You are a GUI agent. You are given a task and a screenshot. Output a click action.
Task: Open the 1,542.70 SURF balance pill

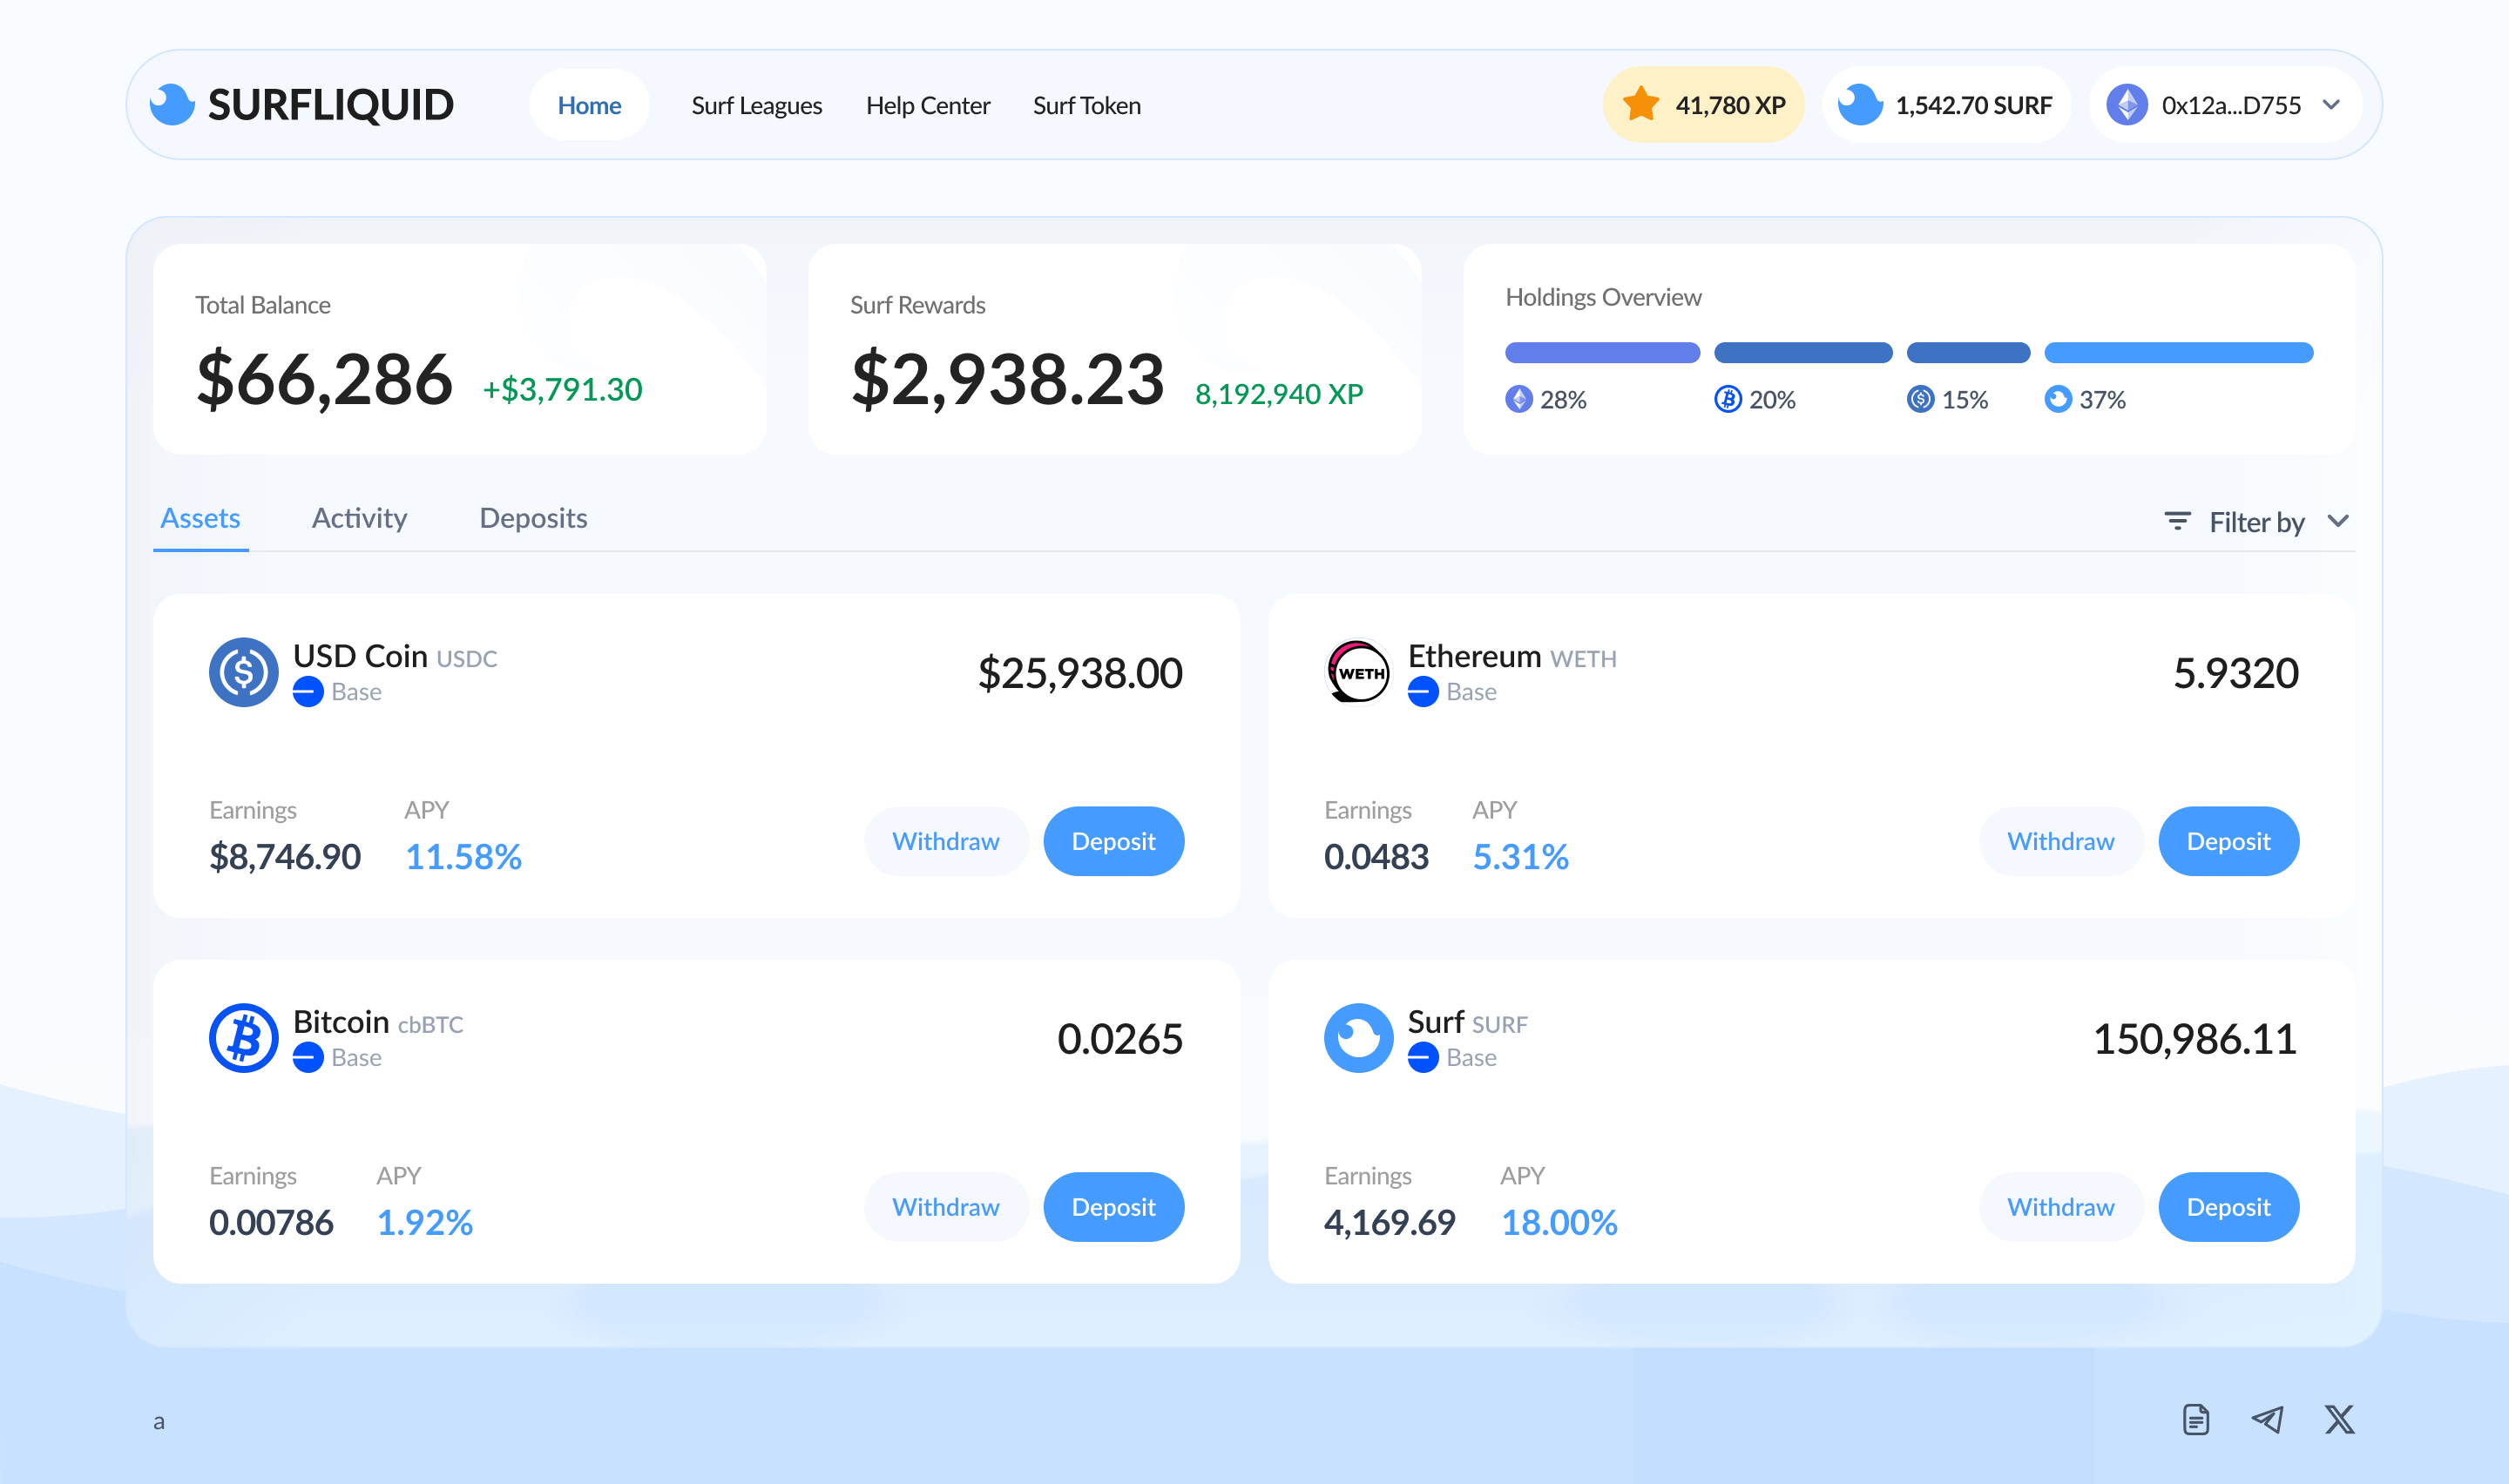pyautogui.click(x=1945, y=105)
